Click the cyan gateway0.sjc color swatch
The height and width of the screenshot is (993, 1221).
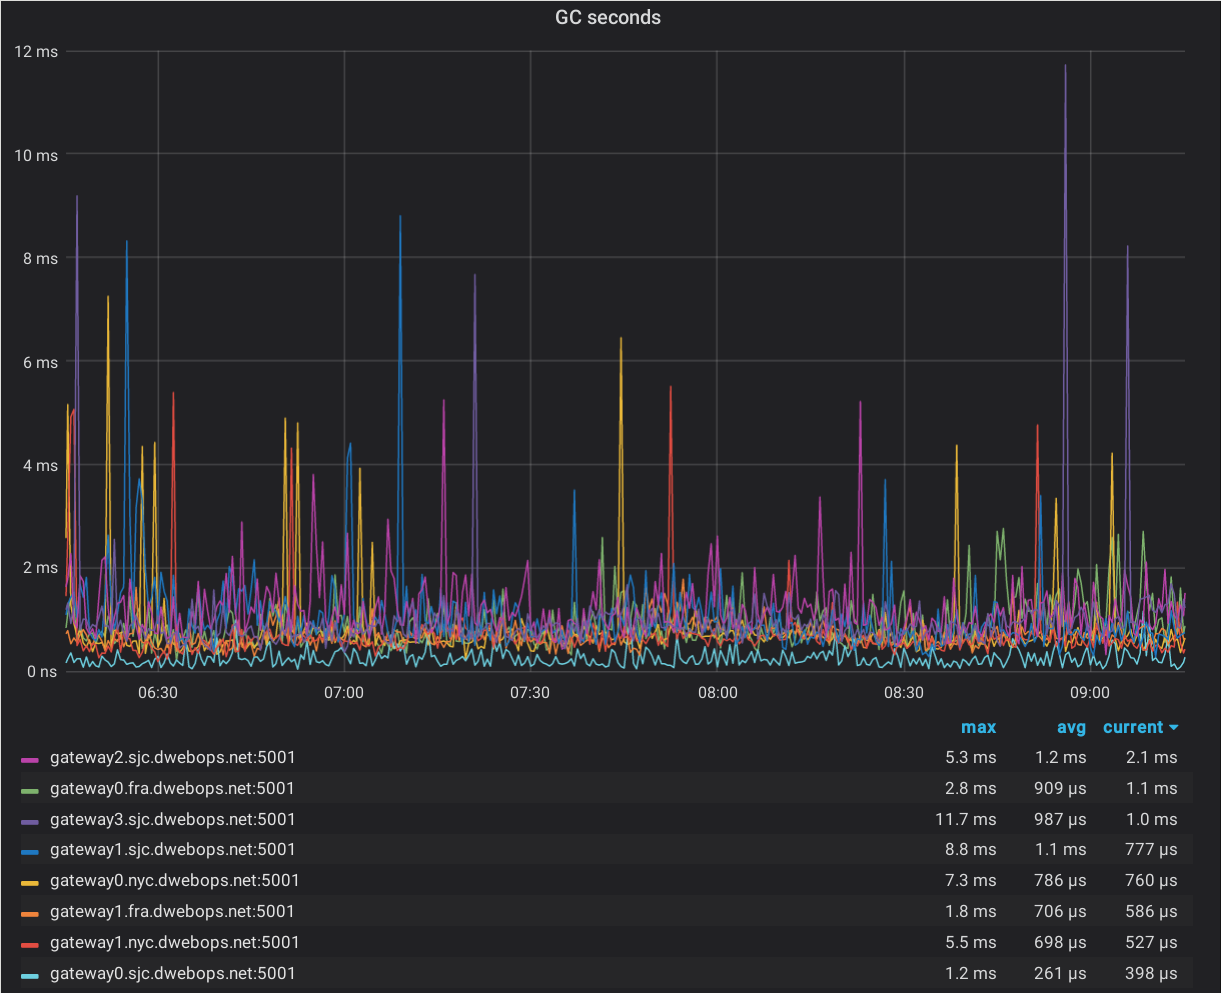click(x=29, y=975)
